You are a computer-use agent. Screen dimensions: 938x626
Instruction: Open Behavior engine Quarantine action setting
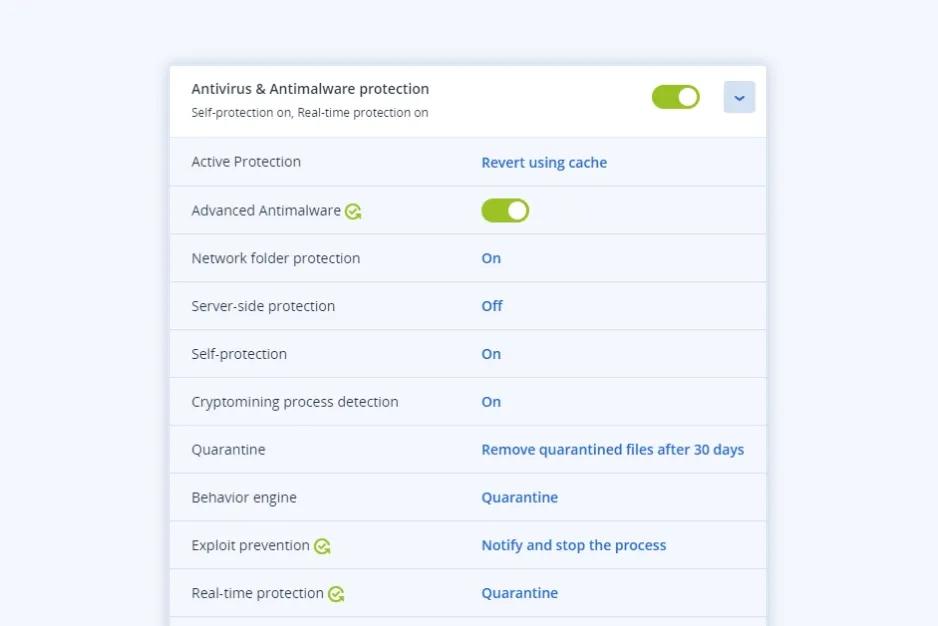tap(519, 498)
